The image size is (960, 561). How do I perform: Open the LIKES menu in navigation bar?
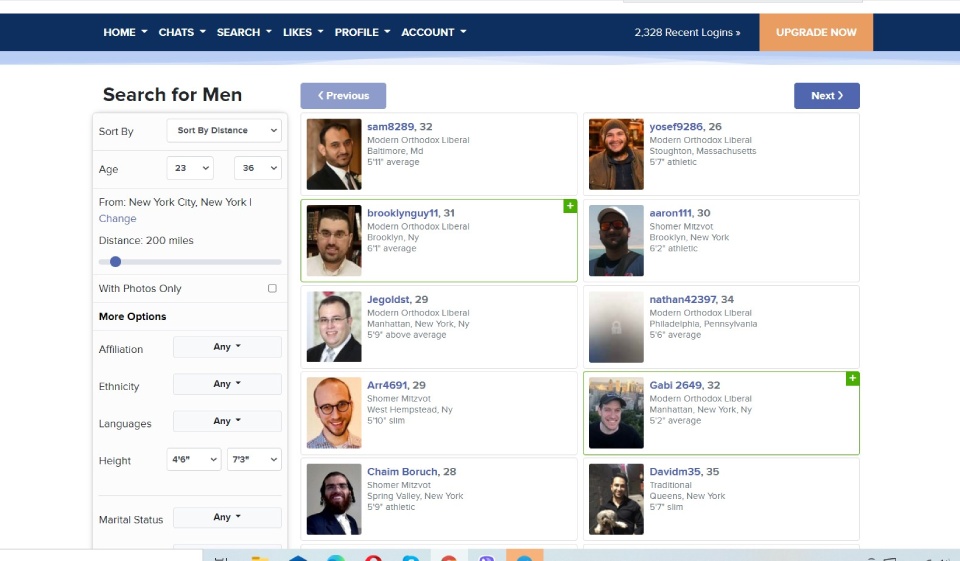(303, 32)
